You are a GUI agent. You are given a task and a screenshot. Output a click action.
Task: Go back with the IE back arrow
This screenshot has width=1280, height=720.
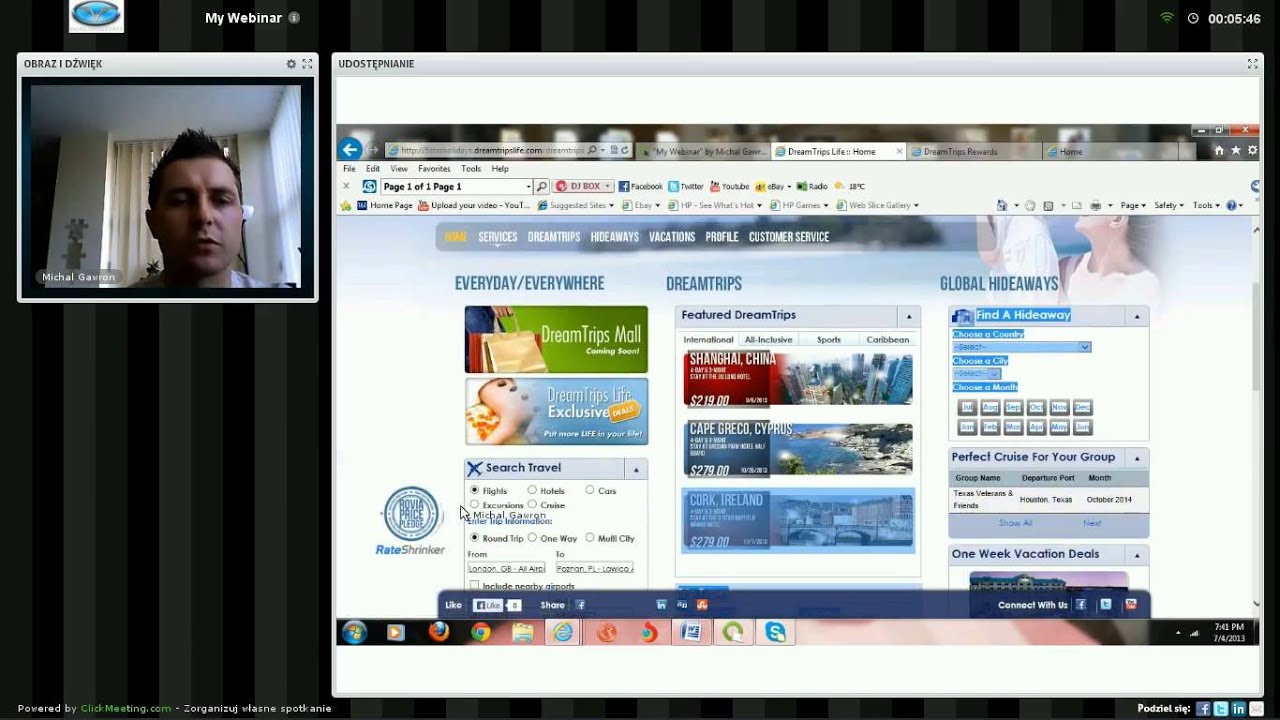[349, 150]
